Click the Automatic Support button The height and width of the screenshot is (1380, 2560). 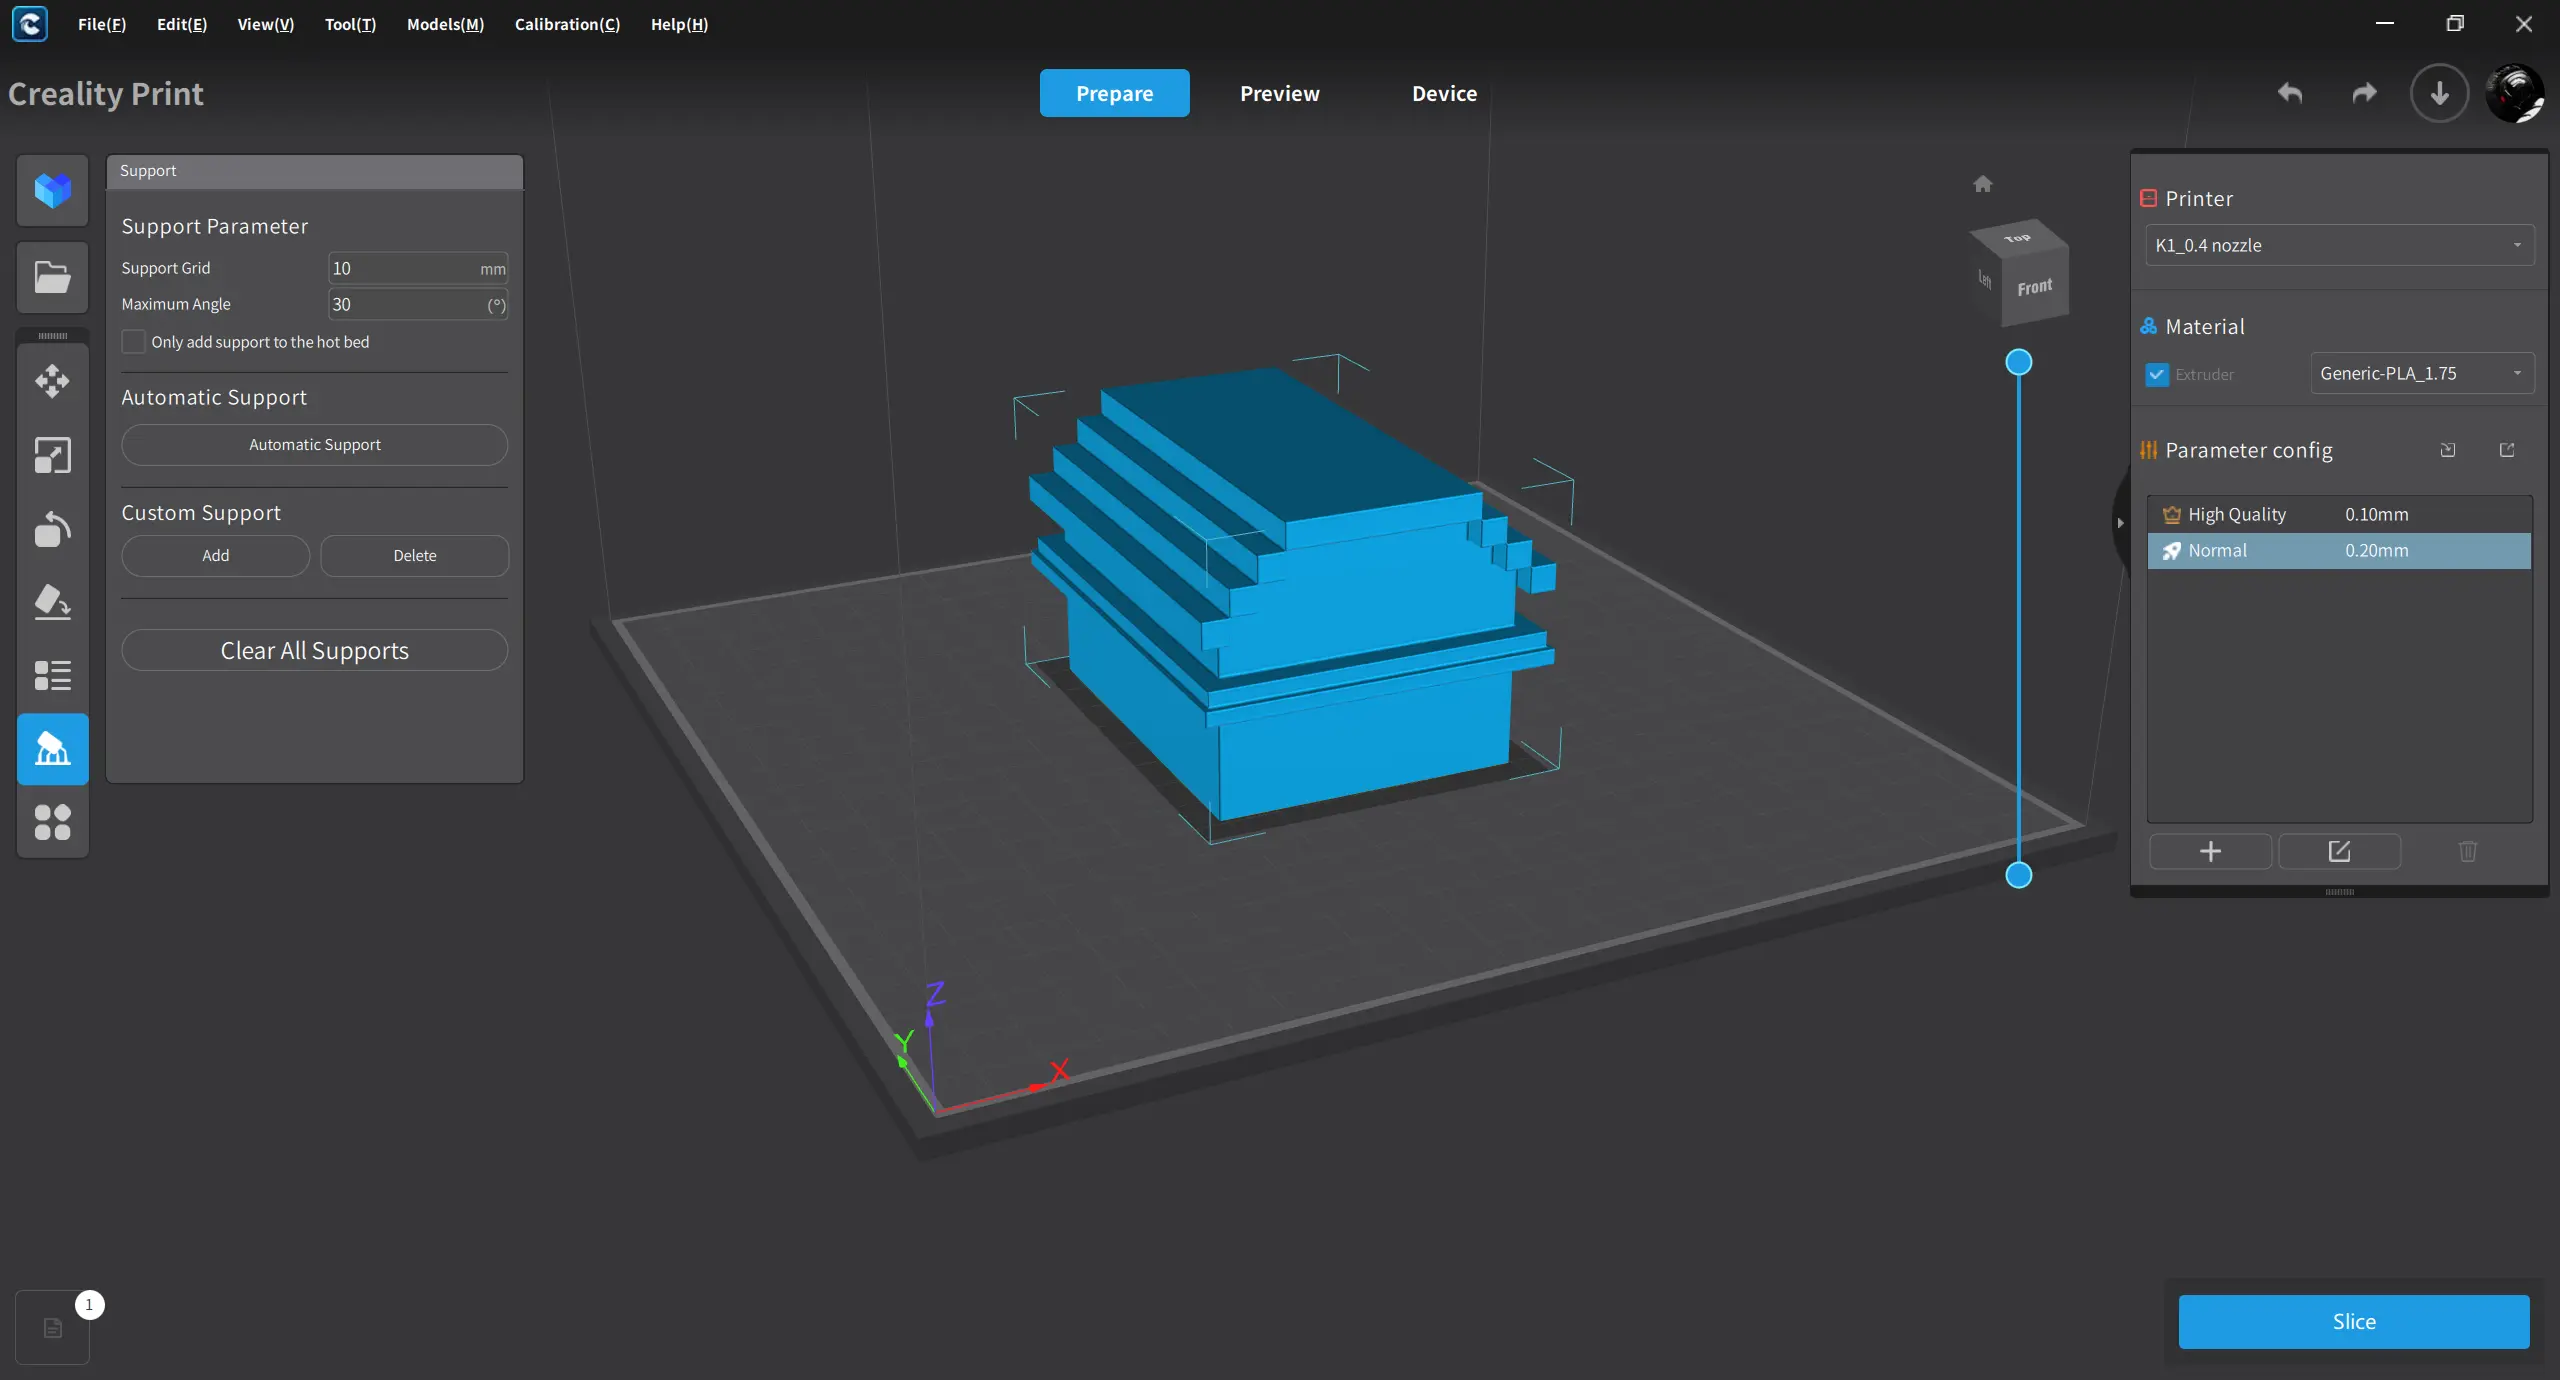[x=314, y=445]
